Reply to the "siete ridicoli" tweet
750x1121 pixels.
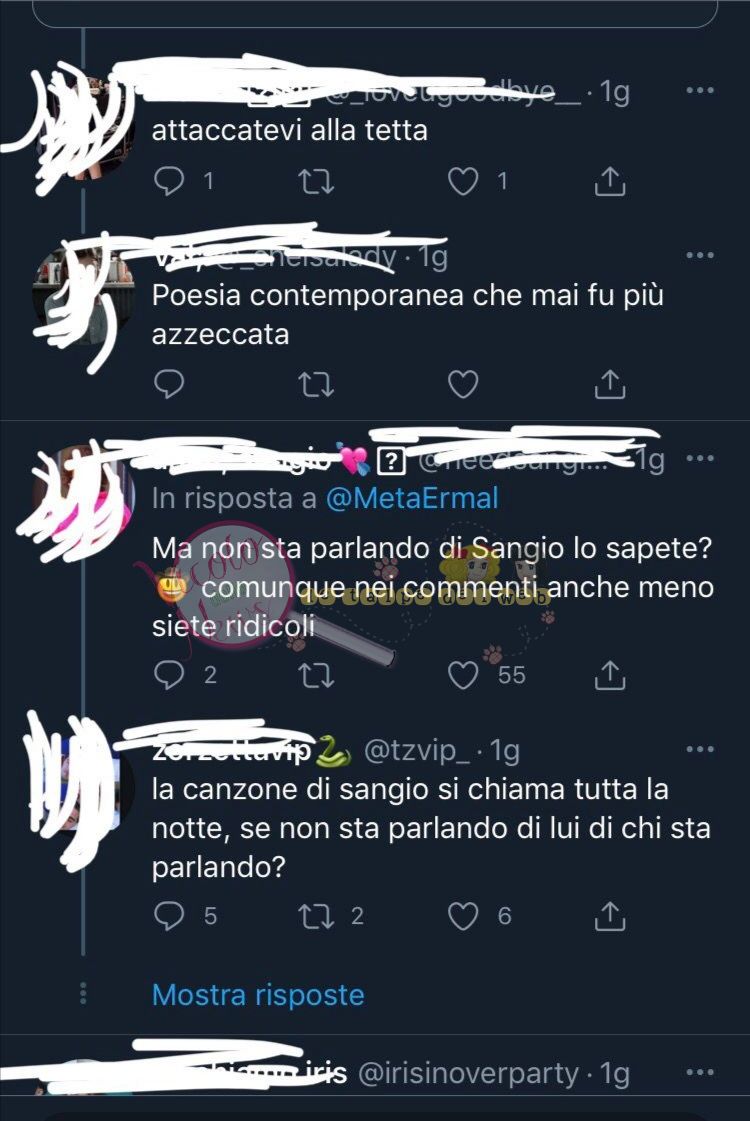point(169,675)
